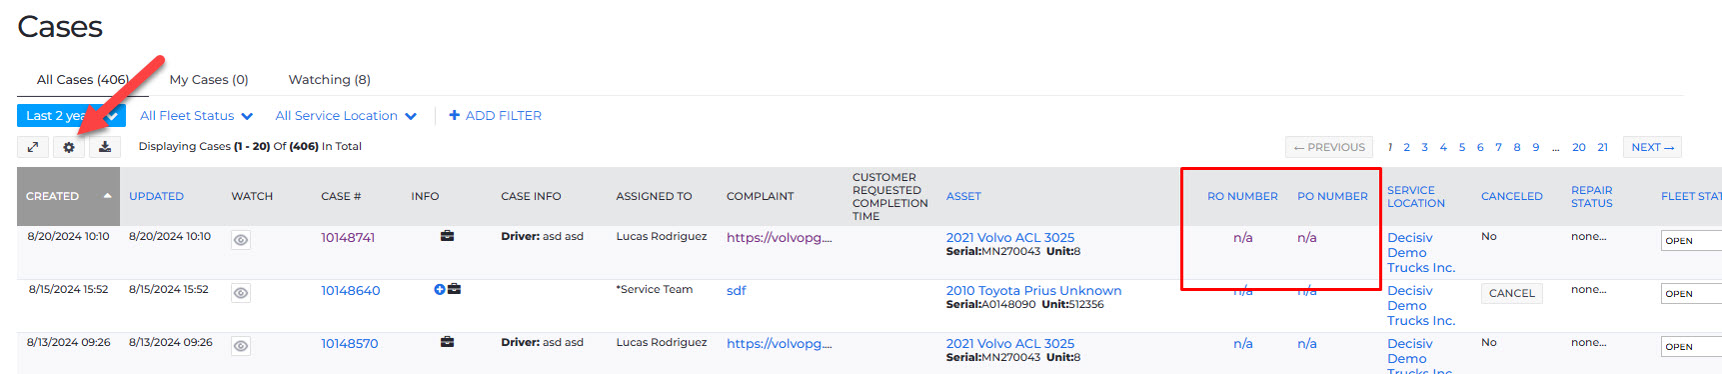
Task: Click RO number n/a for case 10148741
Action: point(1243,238)
